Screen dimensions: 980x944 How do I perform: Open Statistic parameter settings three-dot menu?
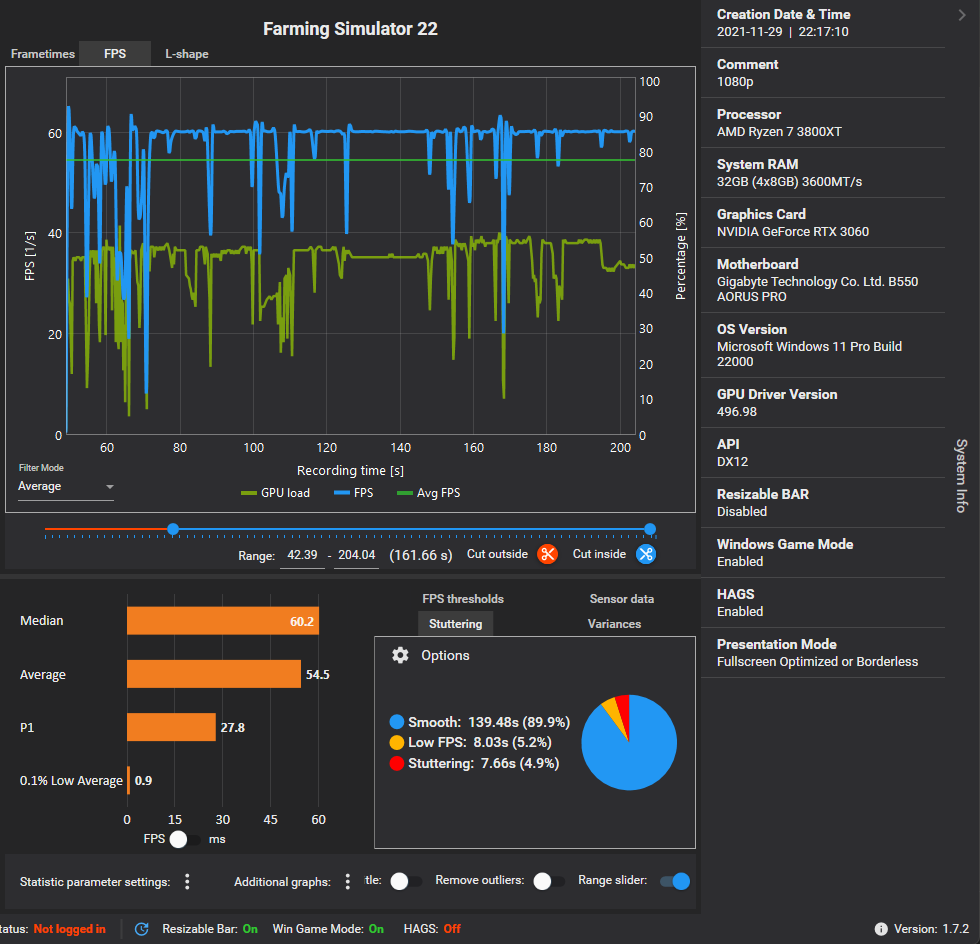[187, 881]
